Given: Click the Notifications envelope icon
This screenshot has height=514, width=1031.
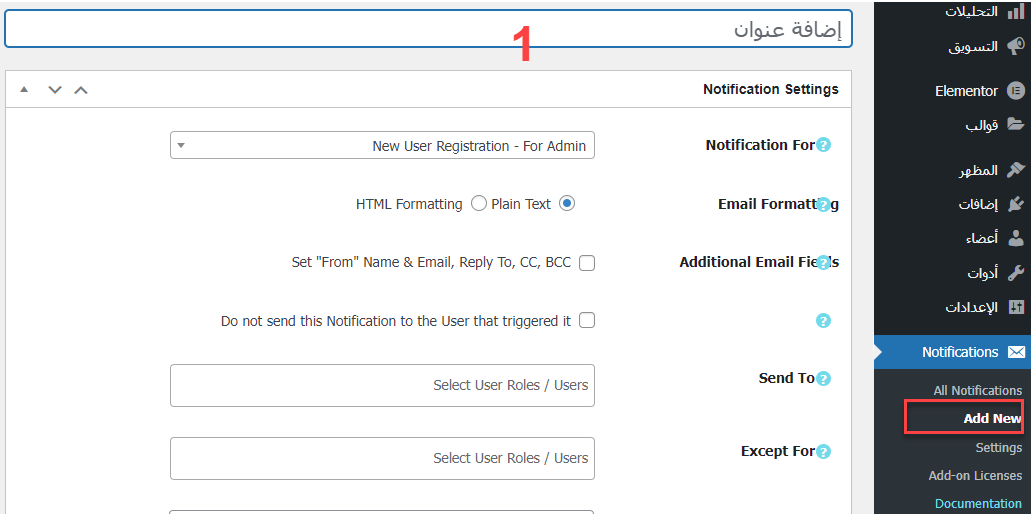Looking at the screenshot, I should [x=1016, y=352].
